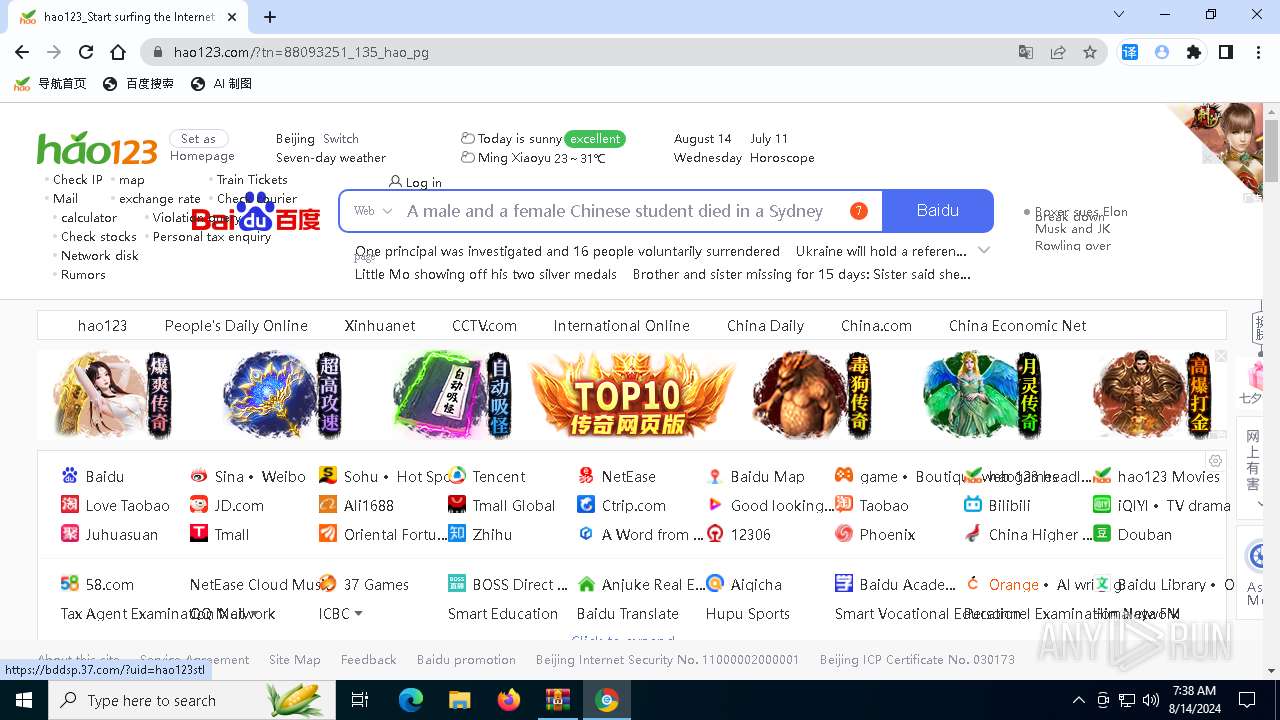Viewport: 1280px width, 720px height.
Task: Open the volume icon in system tray
Action: click(x=1151, y=700)
